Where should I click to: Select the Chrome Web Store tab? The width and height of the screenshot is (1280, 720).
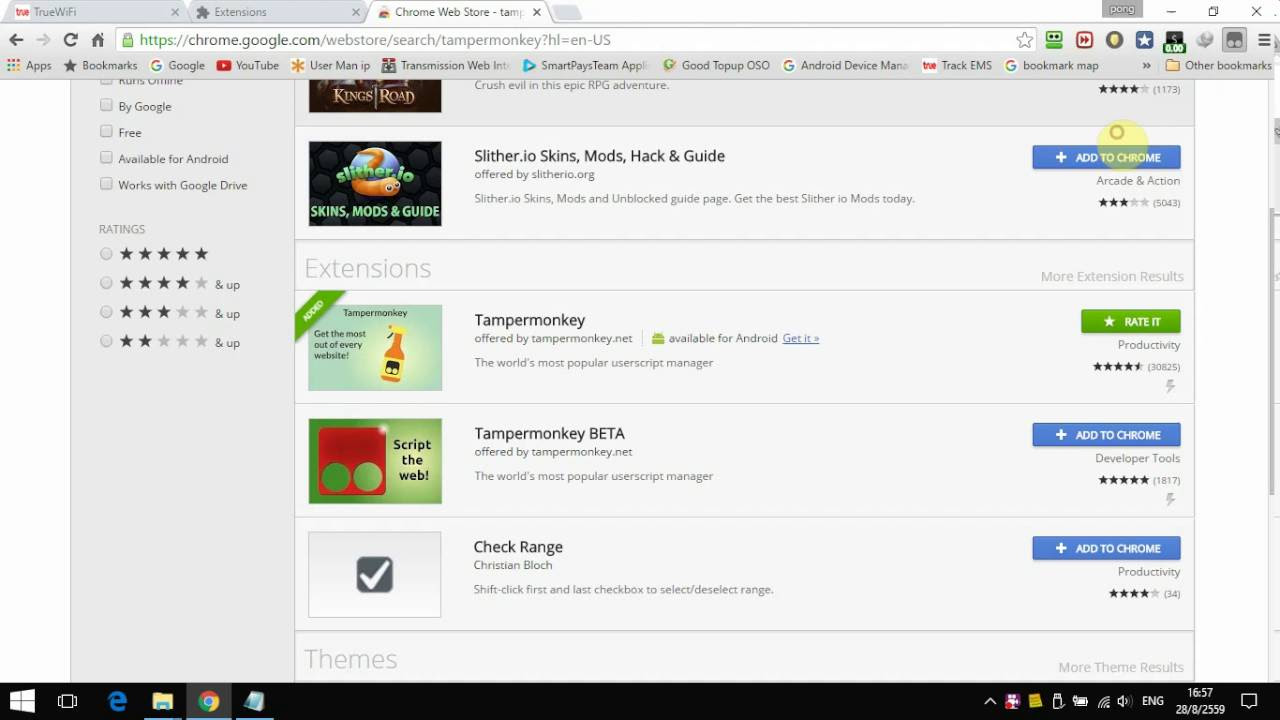pyautogui.click(x=458, y=12)
